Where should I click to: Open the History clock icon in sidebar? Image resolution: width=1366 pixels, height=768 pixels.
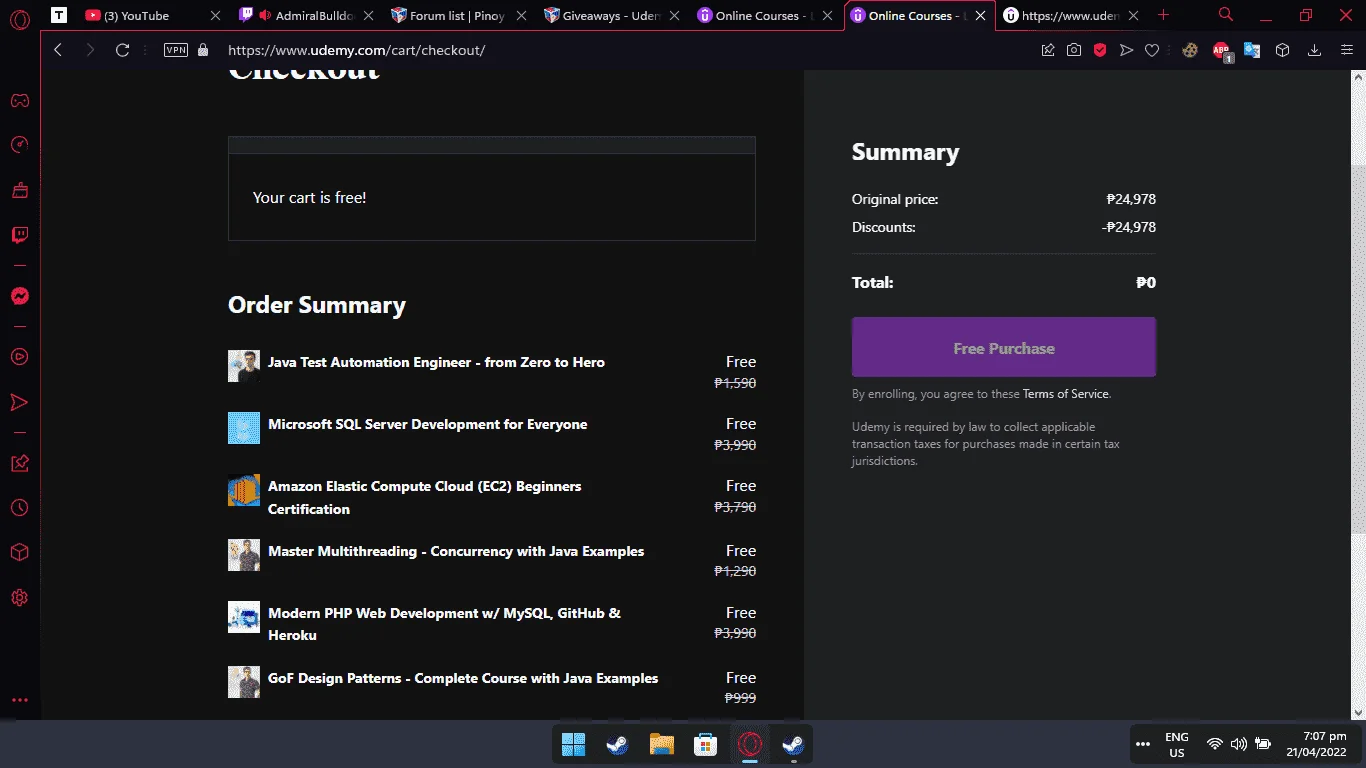[x=19, y=508]
